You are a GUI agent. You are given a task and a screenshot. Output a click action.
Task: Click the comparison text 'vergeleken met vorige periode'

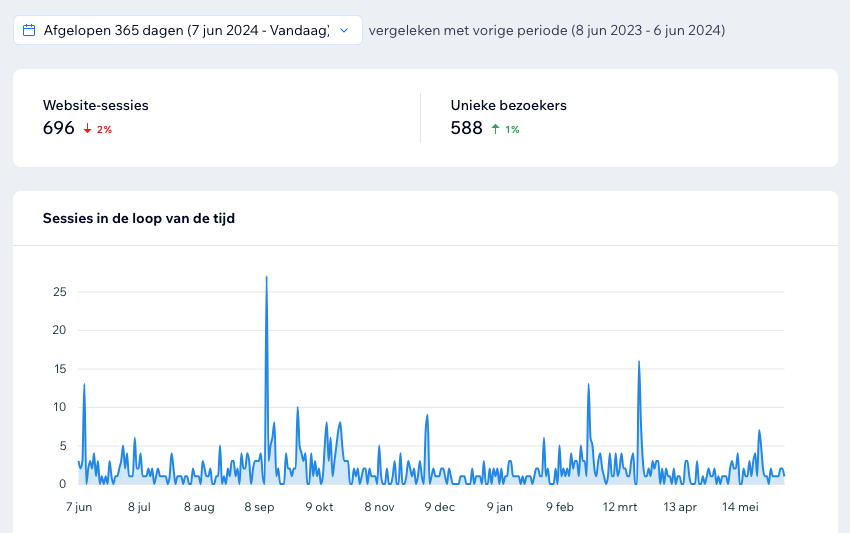click(x=468, y=30)
